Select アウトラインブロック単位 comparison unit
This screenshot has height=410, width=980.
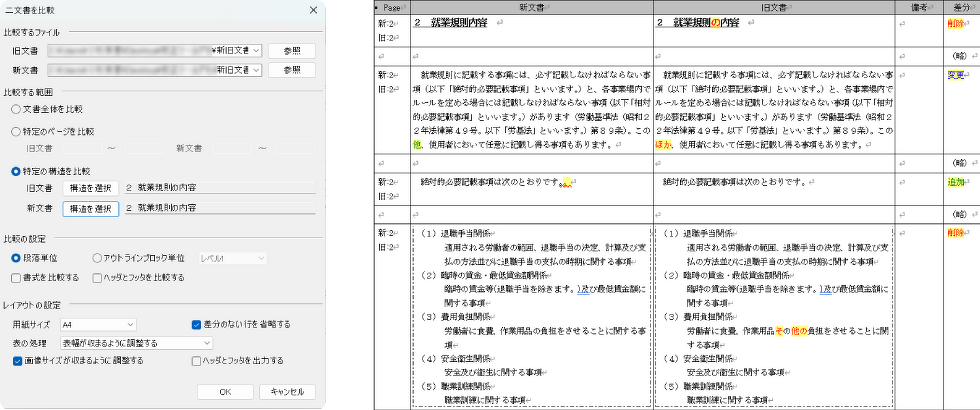pyautogui.click(x=98, y=257)
